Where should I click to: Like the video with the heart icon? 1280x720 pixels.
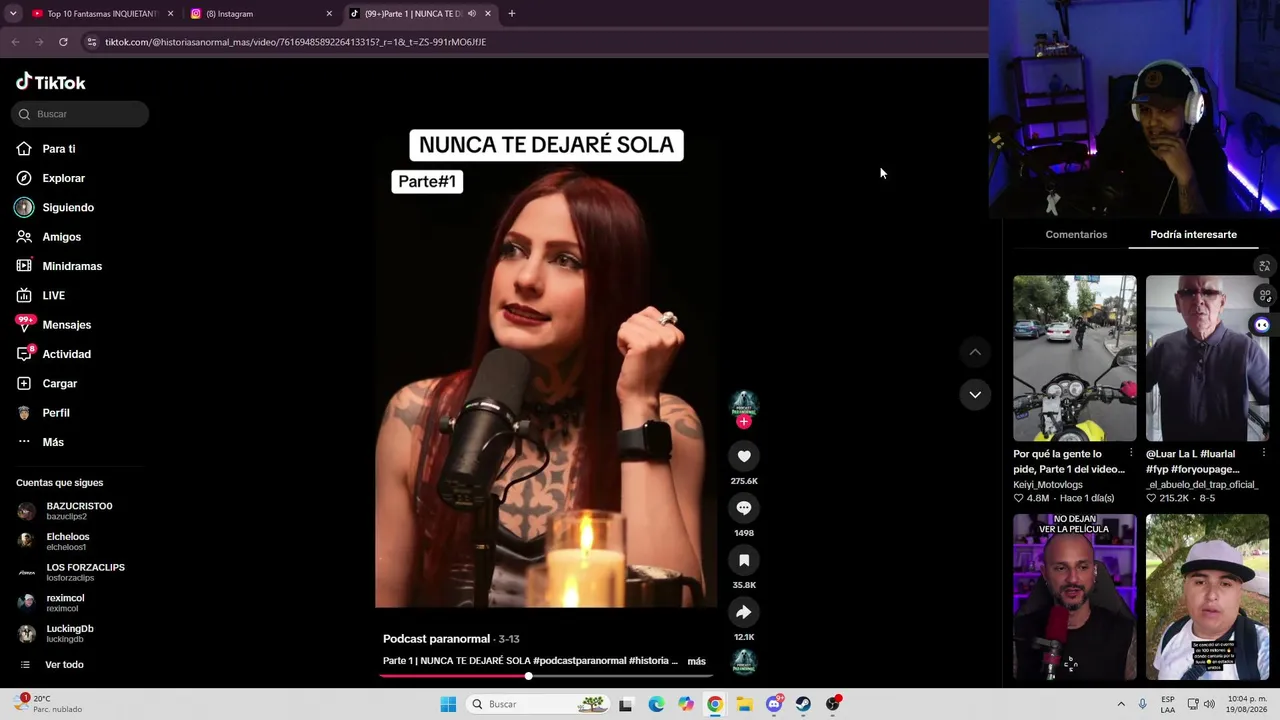point(744,456)
